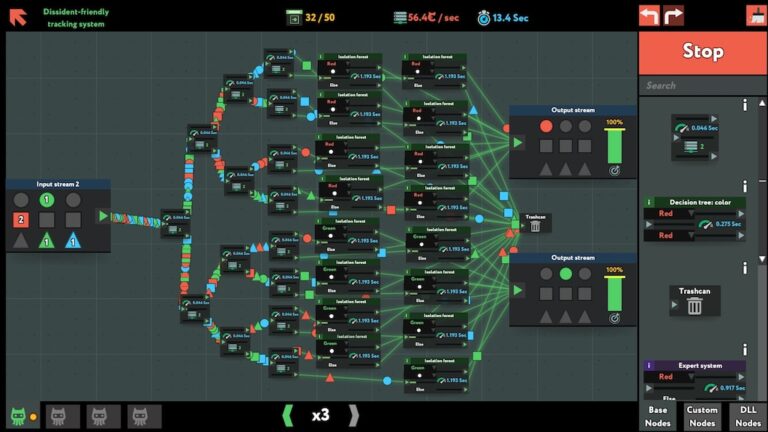Click the red square in Input stream 2
Screen dimensions: 768x432
click(x=21, y=220)
